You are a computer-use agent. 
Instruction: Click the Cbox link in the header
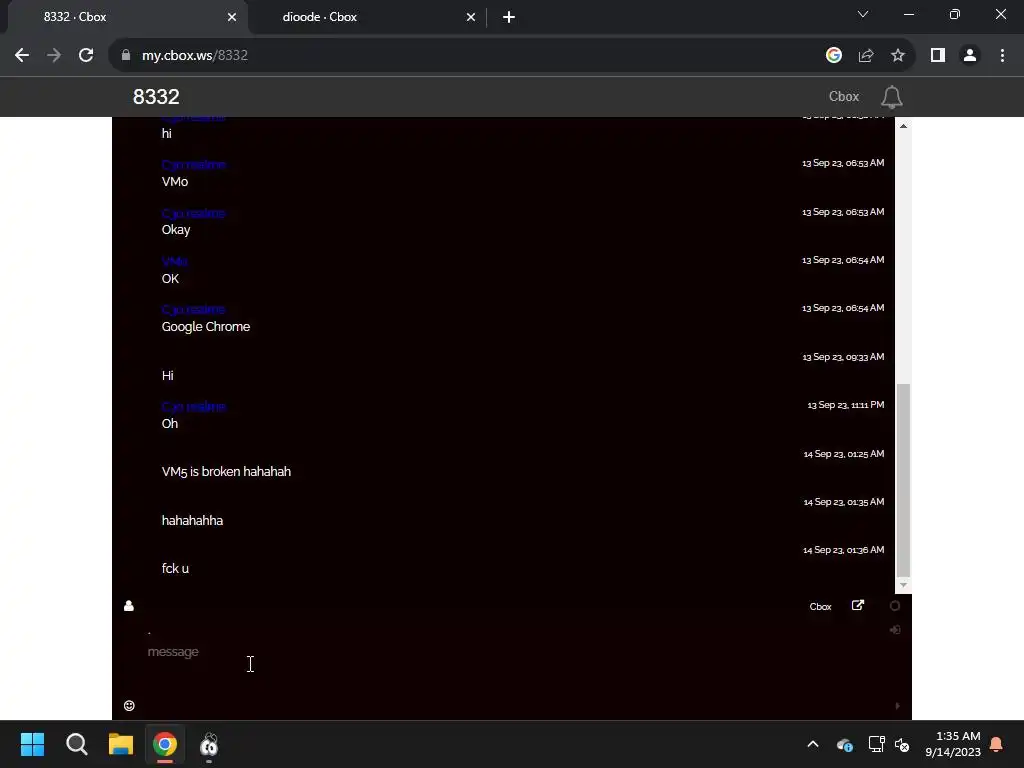pos(844,97)
